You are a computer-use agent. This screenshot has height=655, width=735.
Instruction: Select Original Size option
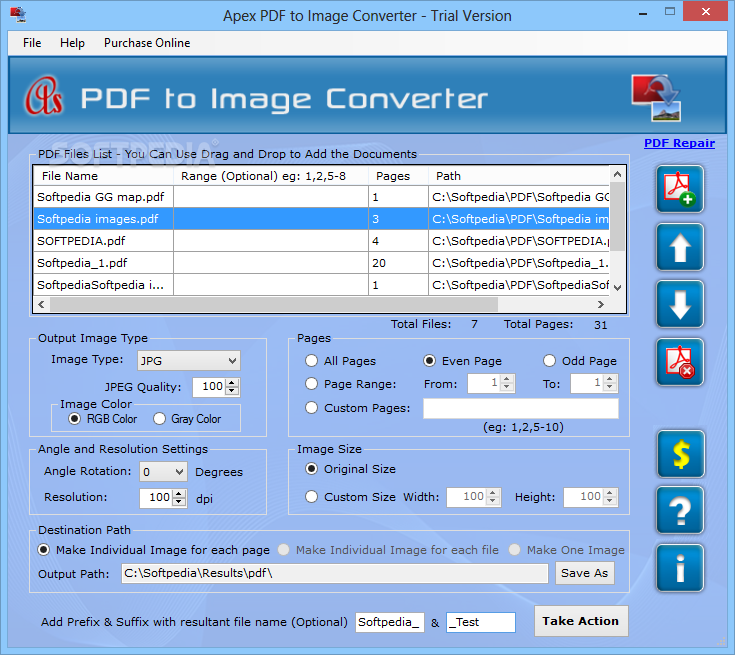pyautogui.click(x=311, y=469)
